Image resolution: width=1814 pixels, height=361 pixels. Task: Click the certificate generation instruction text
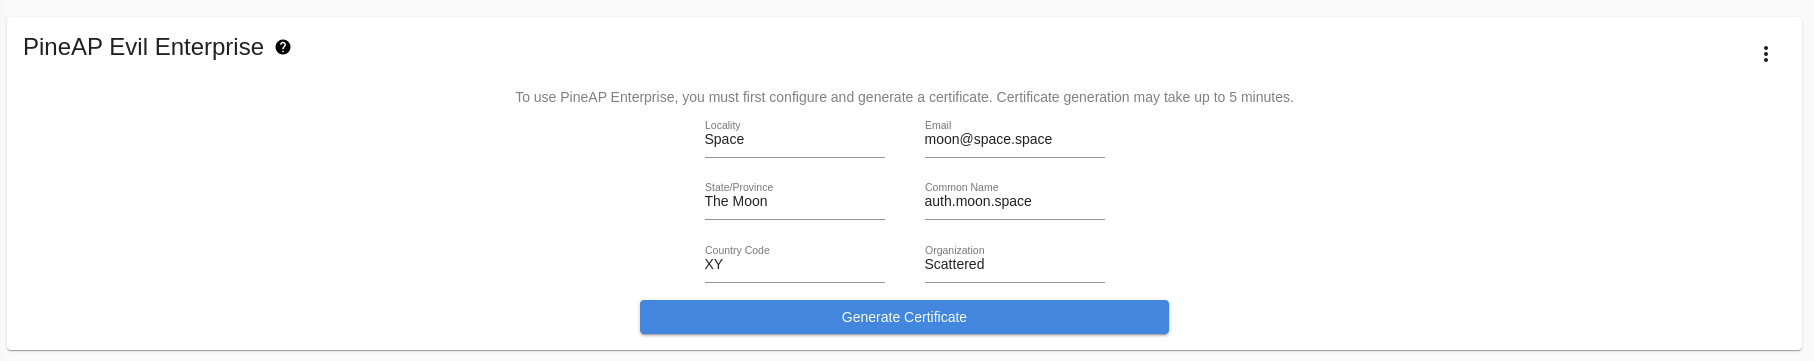904,97
